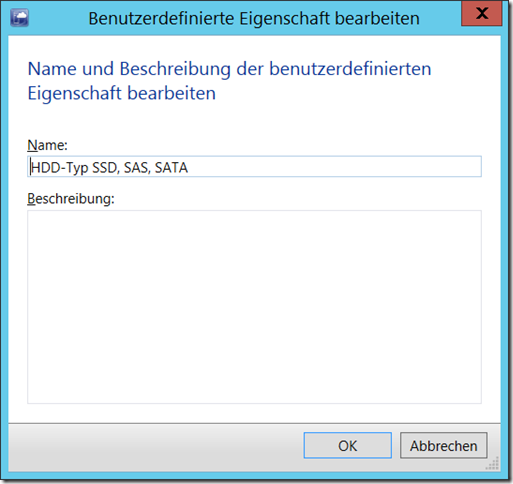Place cursor on "SSD," in Name field

[105, 168]
